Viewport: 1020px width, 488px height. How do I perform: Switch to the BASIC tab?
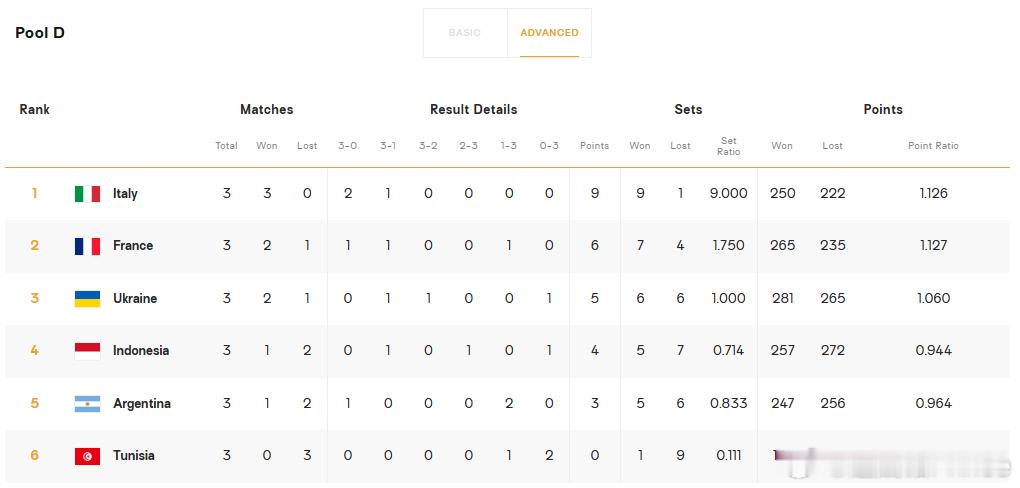[x=464, y=33]
